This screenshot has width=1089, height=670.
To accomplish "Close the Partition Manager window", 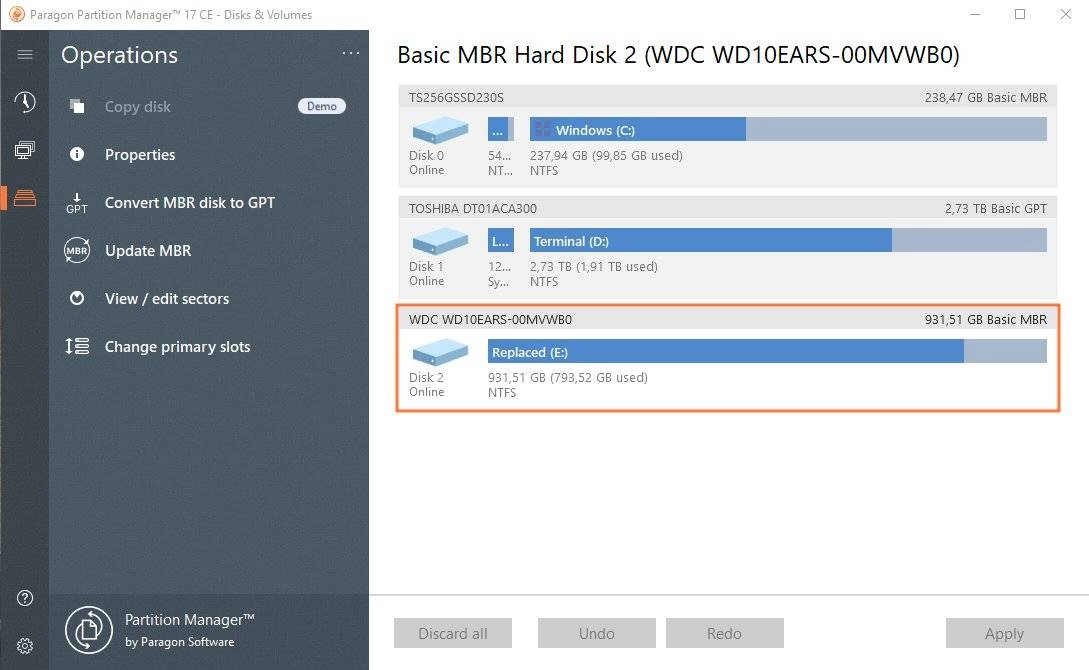I will pyautogui.click(x=1065, y=14).
